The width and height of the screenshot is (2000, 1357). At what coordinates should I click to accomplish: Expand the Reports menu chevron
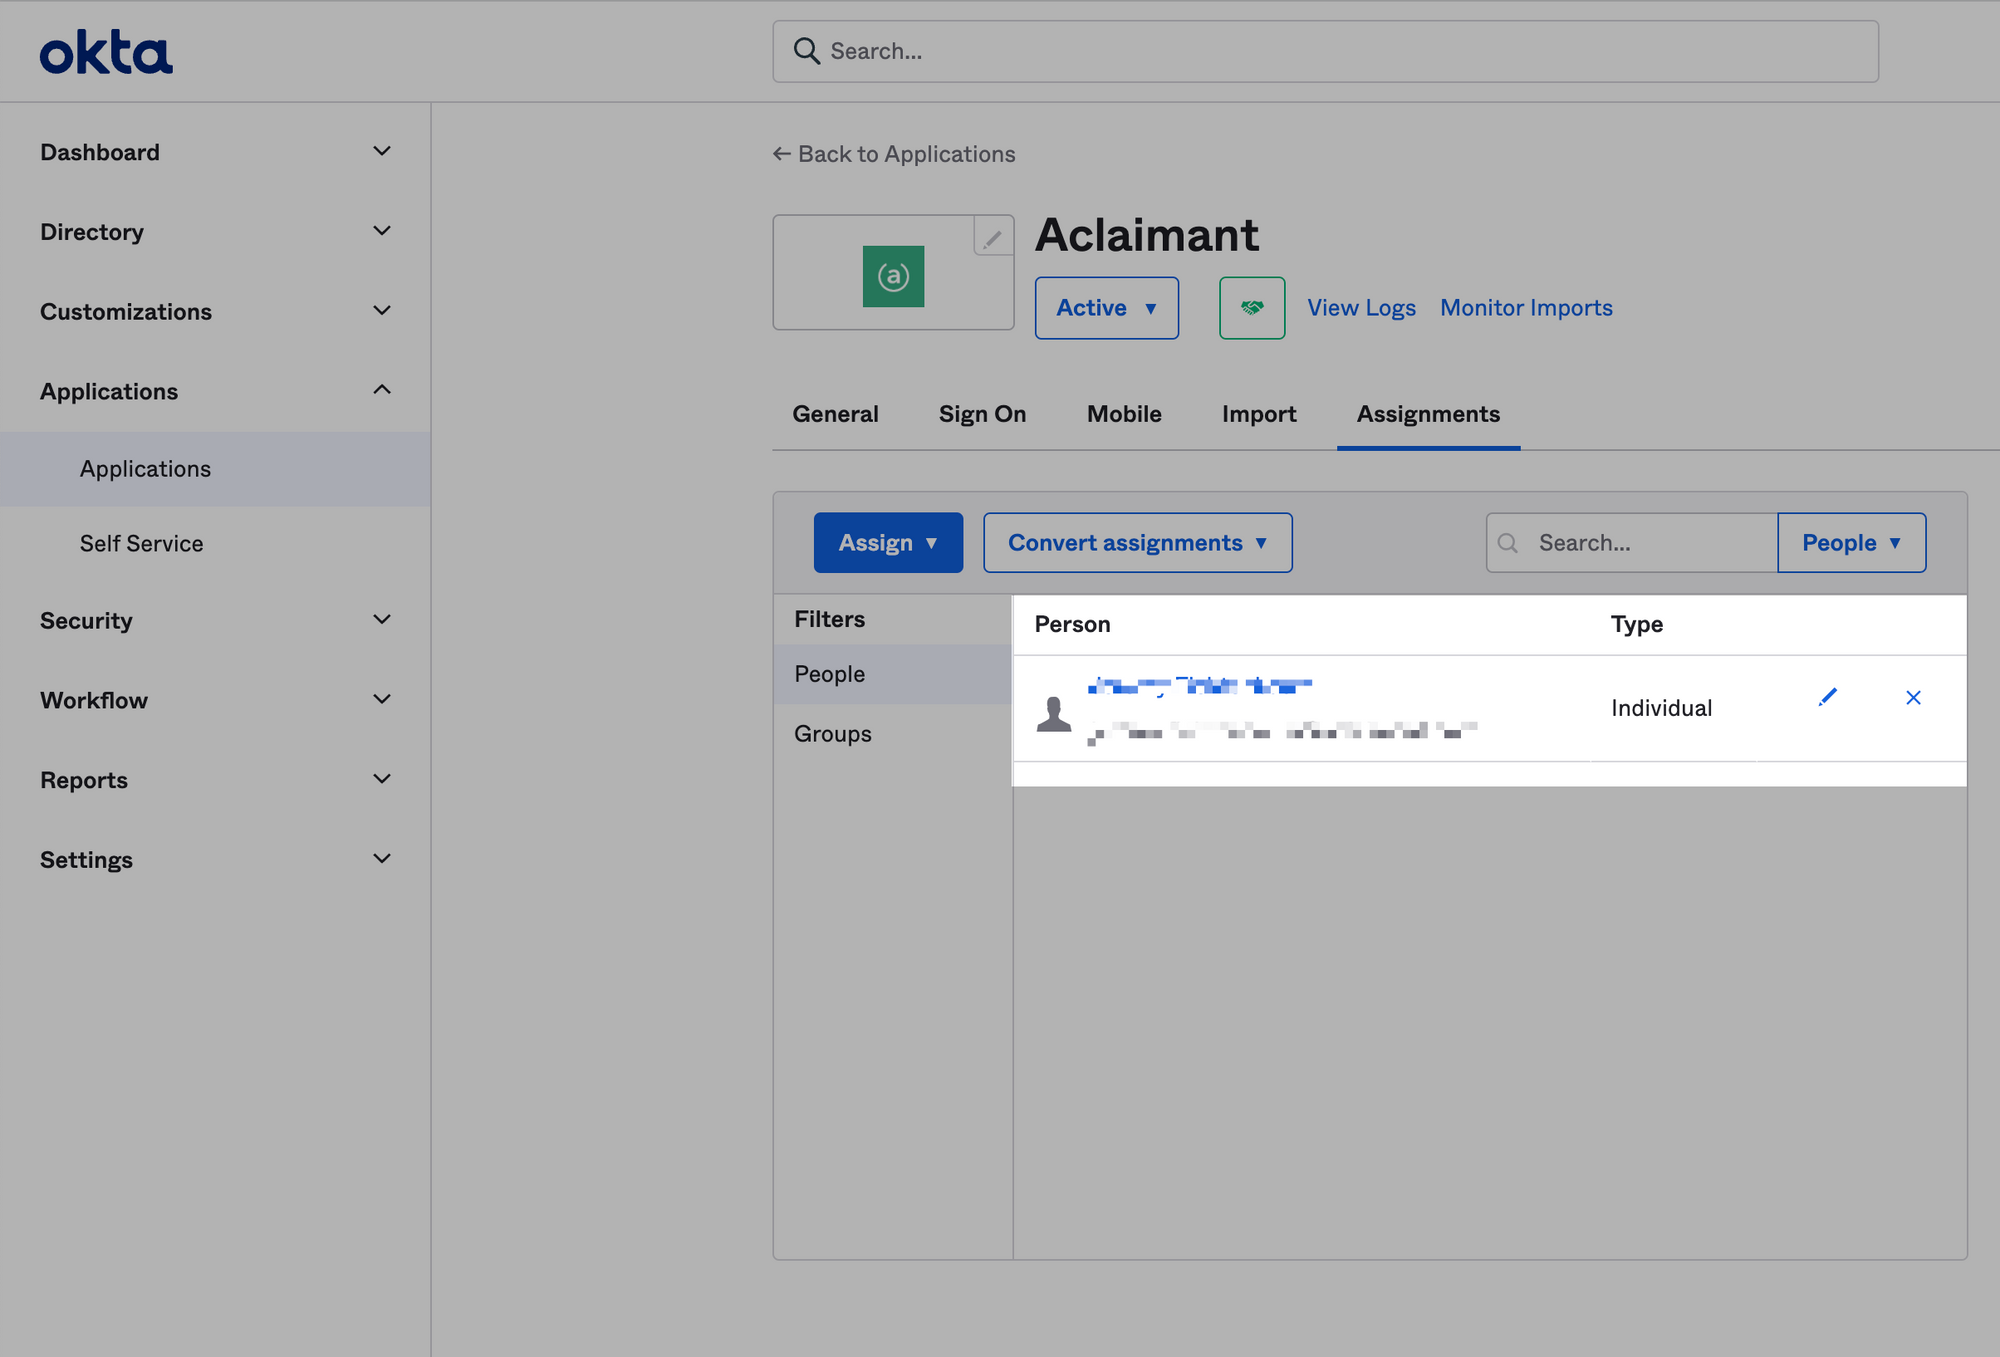(x=382, y=779)
